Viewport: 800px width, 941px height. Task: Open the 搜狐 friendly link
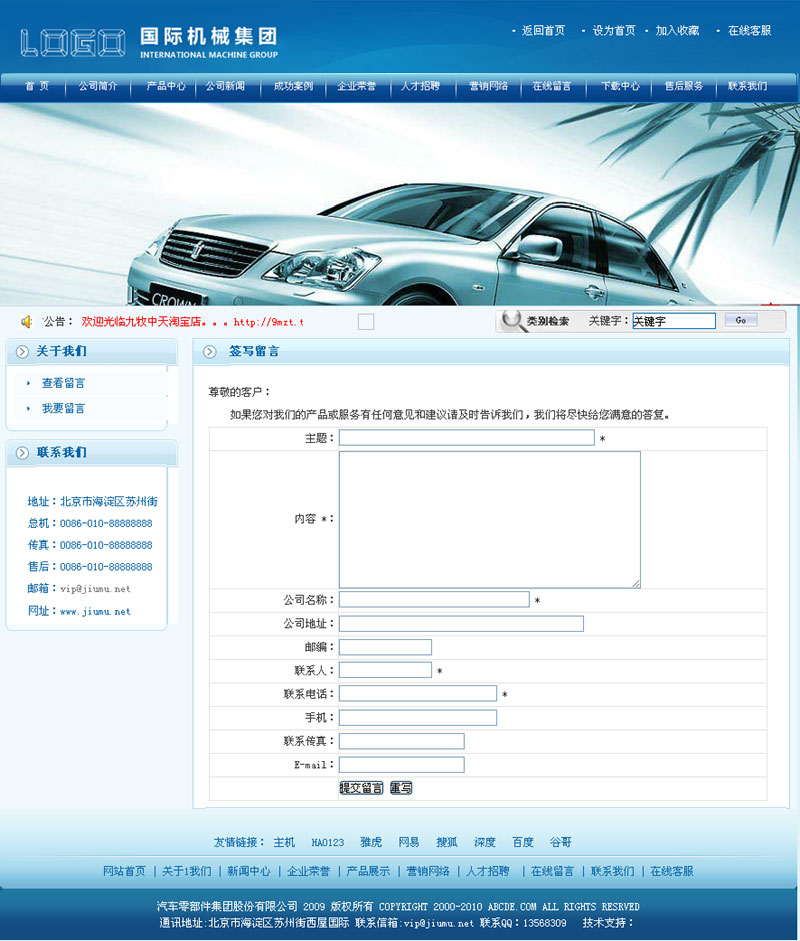447,843
